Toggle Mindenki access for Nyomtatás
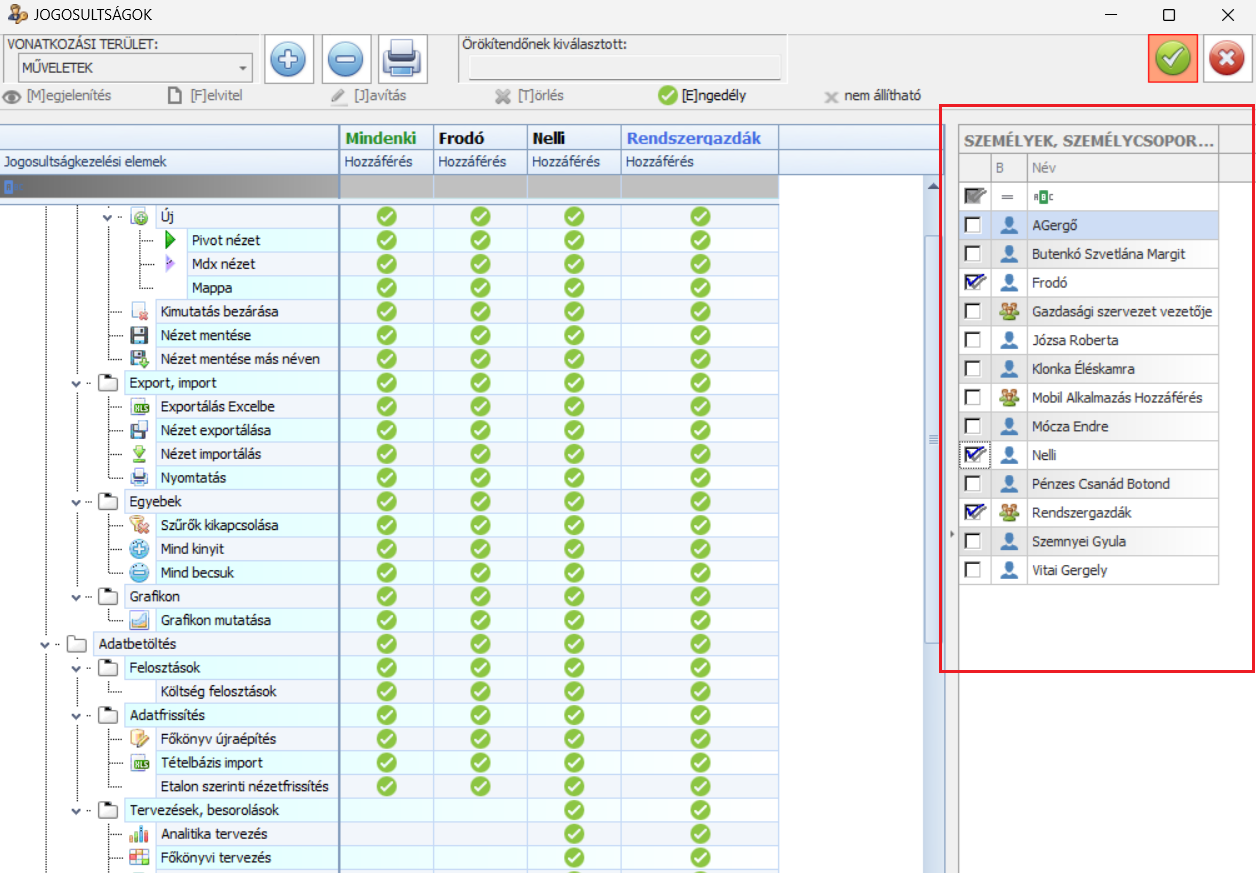This screenshot has width=1256, height=873. click(386, 478)
